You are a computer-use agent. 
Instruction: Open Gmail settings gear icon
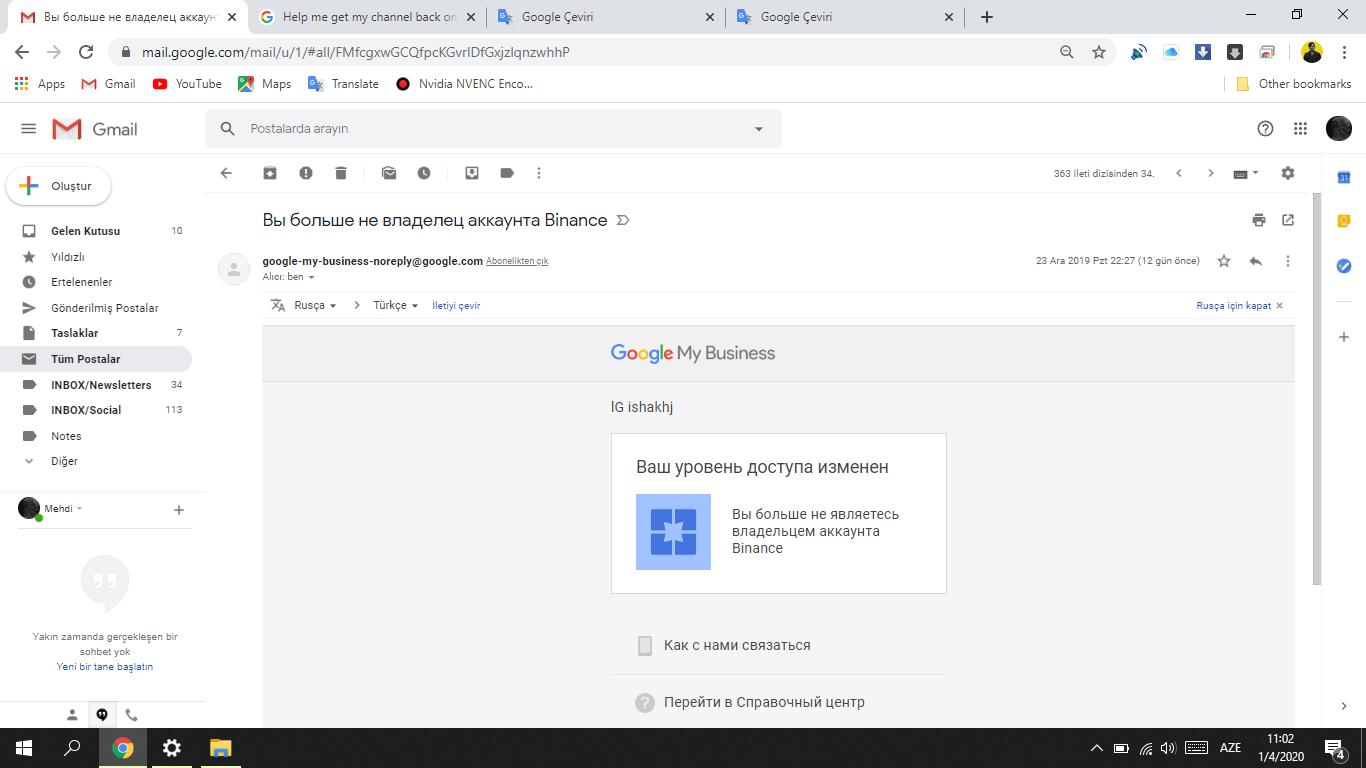click(x=1288, y=173)
